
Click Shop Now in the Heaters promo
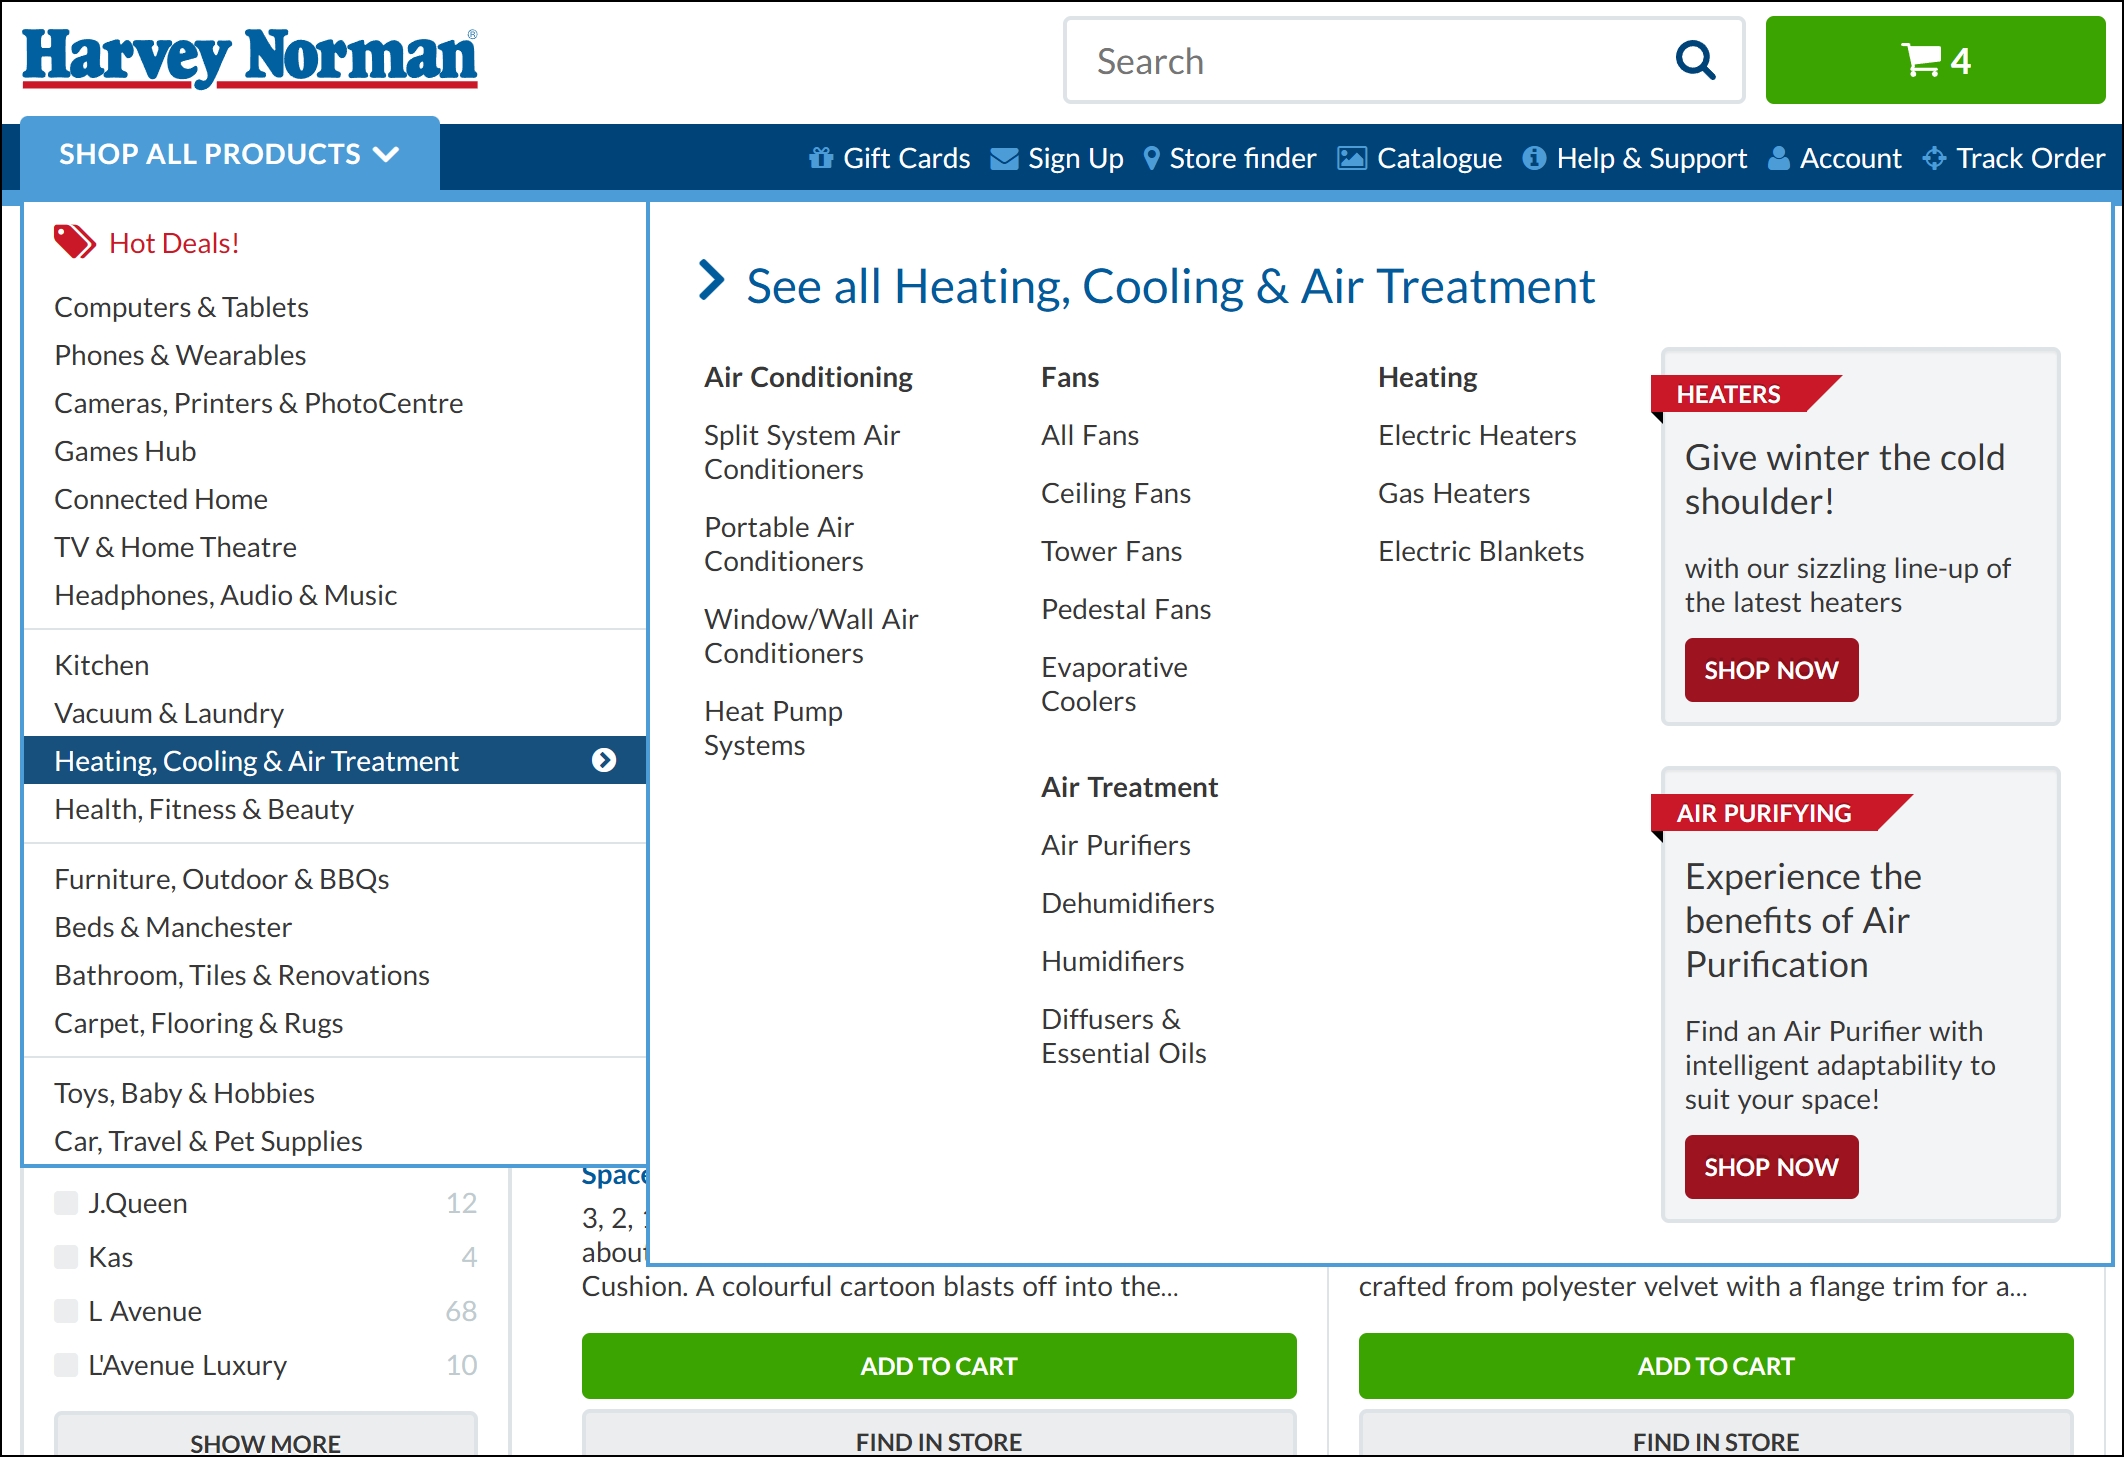click(x=1770, y=670)
